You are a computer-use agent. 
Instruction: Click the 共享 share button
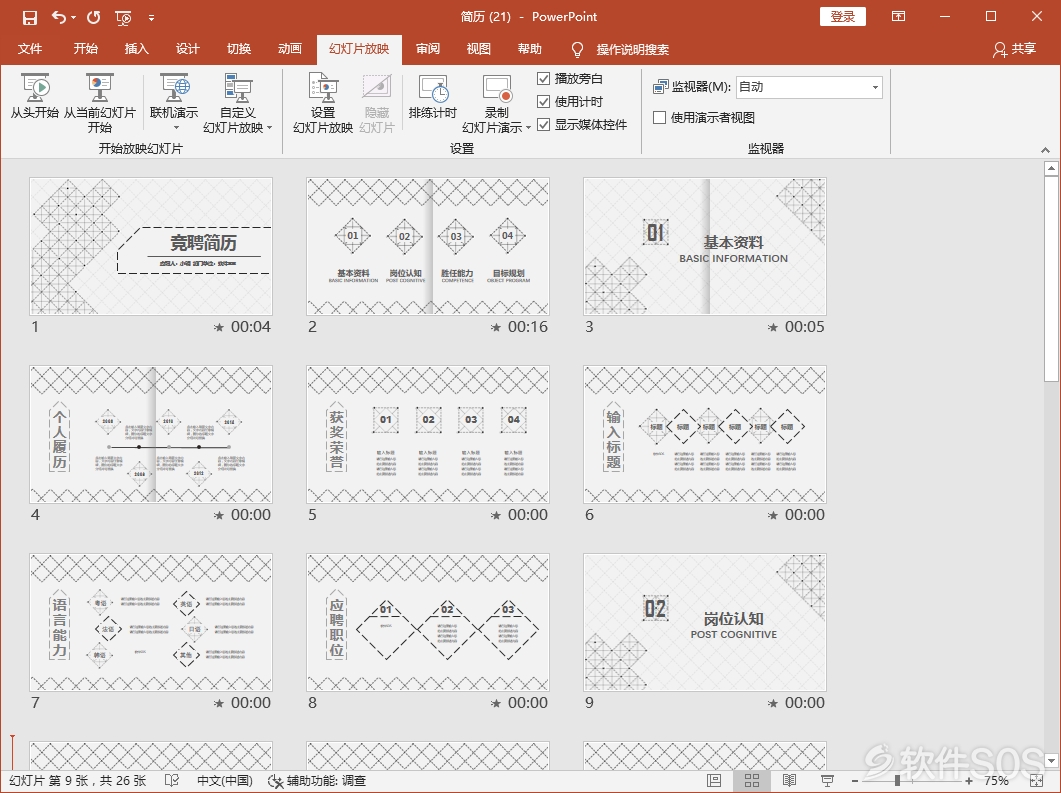[x=1015, y=49]
